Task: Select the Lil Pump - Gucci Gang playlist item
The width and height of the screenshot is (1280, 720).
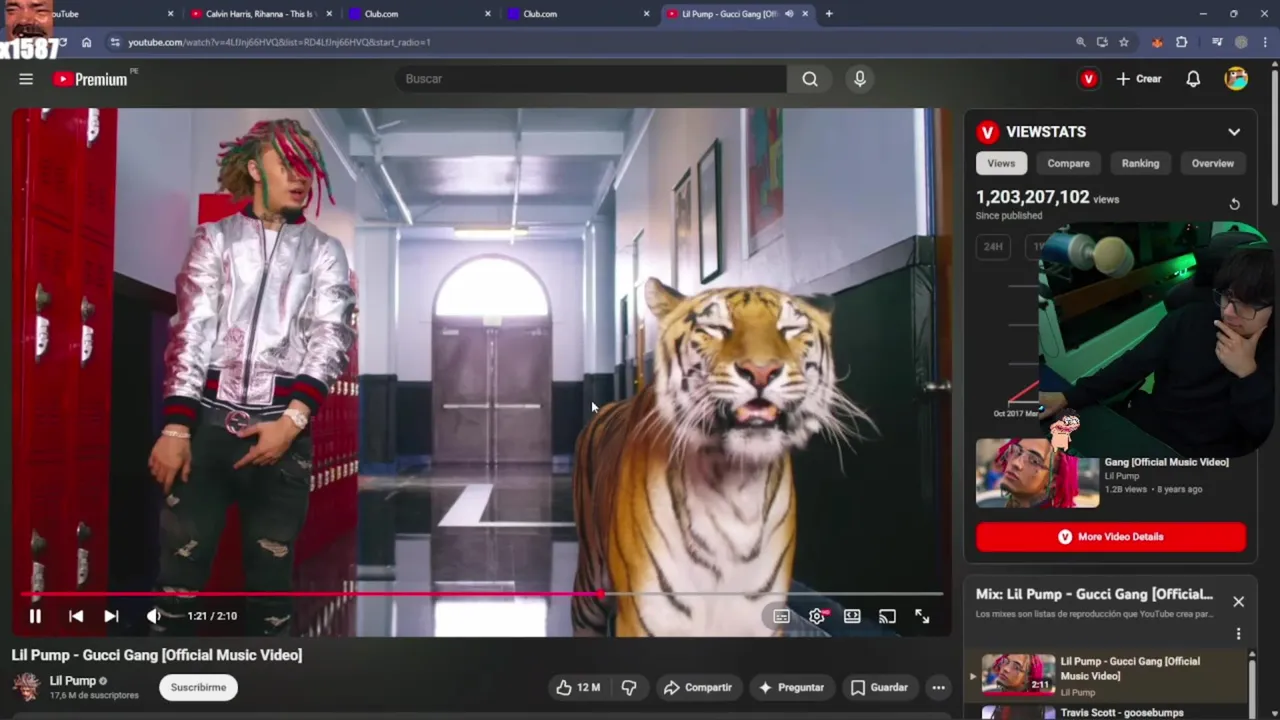Action: pos(1109,675)
